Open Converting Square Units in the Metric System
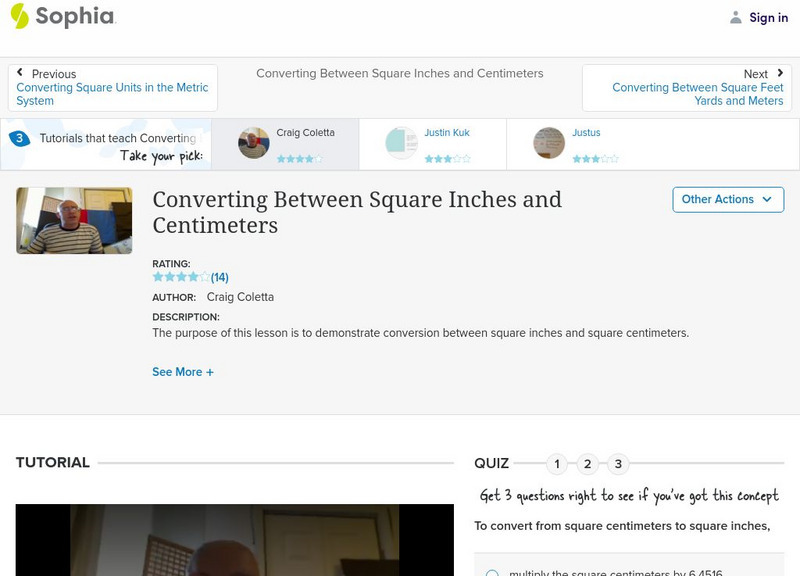Screen dimensions: 800x576 point(113,94)
